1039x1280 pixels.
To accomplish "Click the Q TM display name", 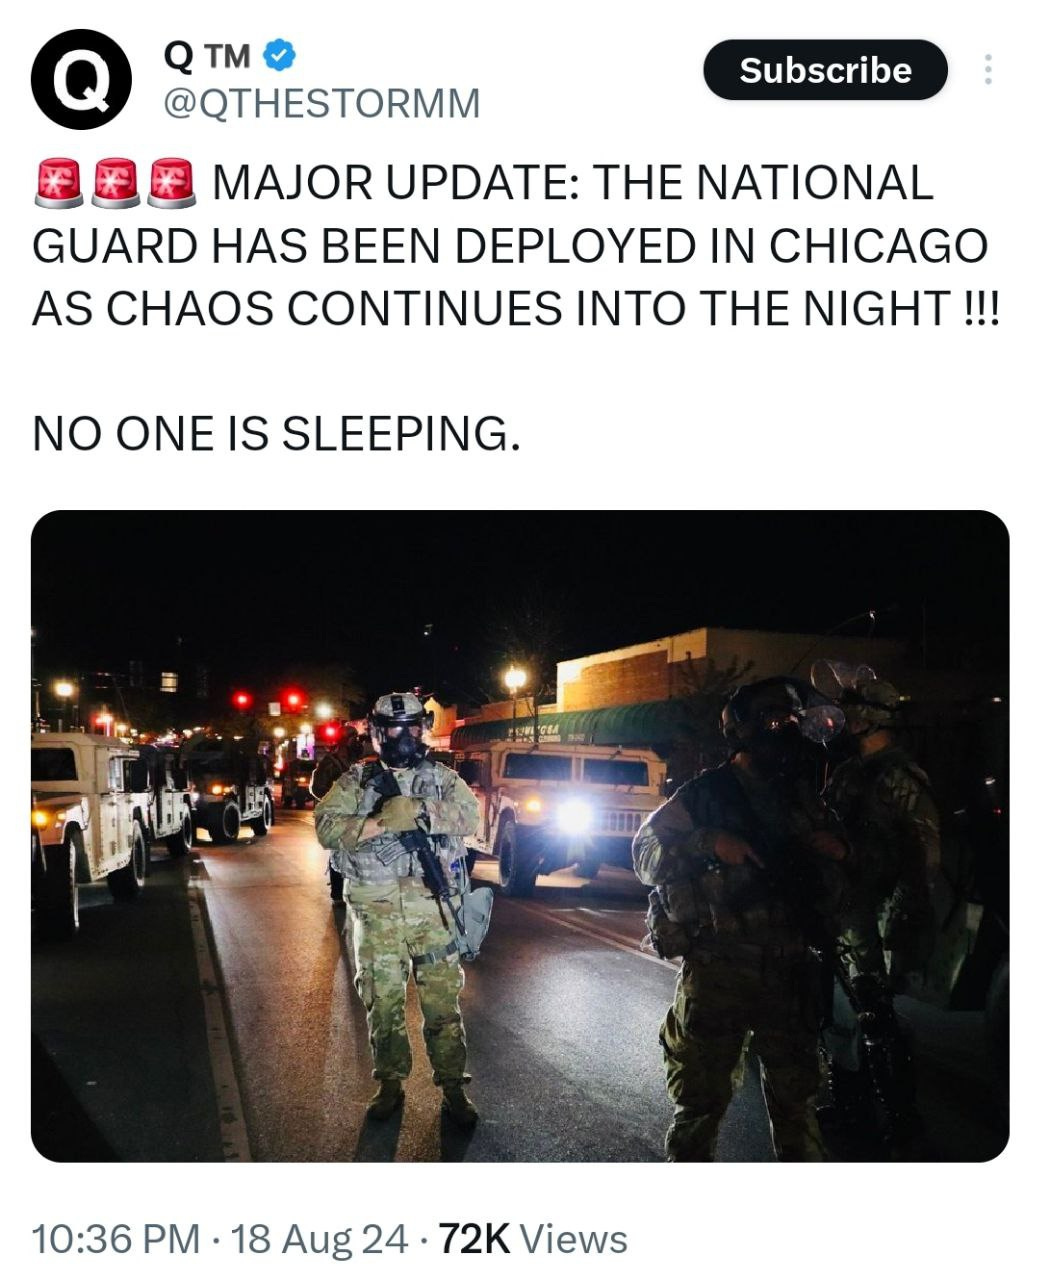I will 206,57.
